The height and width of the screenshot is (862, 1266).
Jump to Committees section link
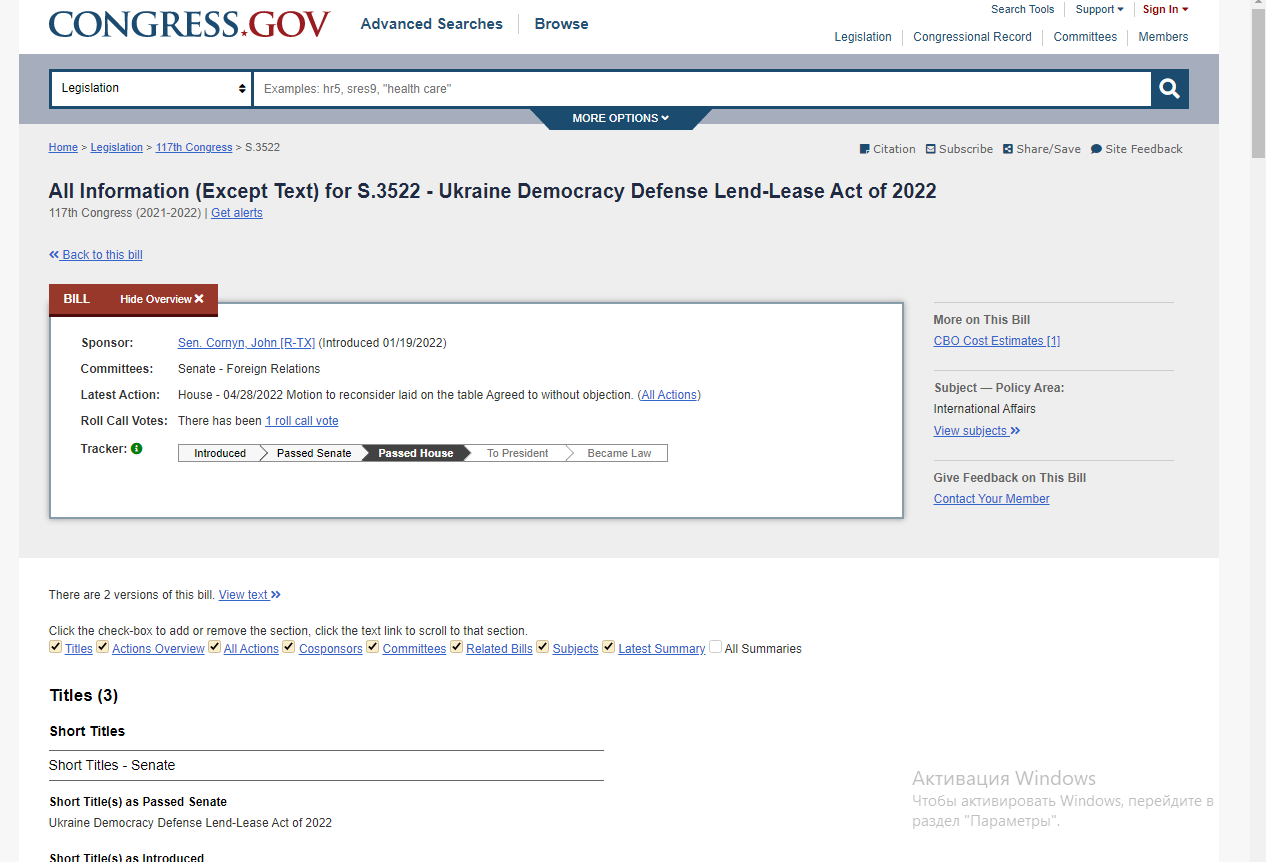(x=415, y=649)
